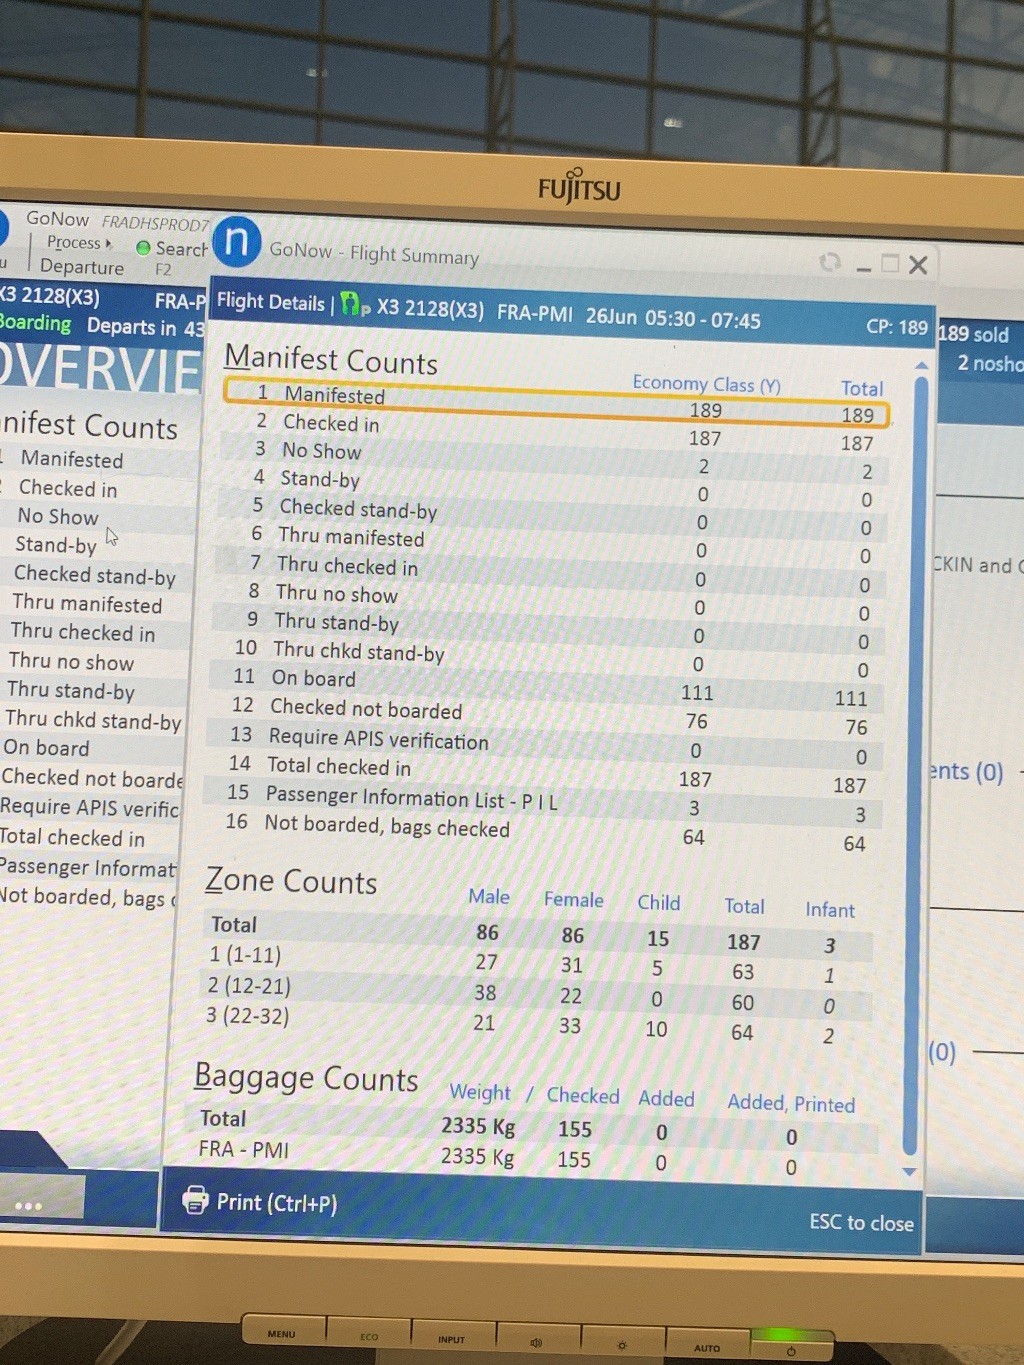The width and height of the screenshot is (1024, 1365).
Task: Click the GoNow 'n' logo icon
Action: pyautogui.click(x=237, y=242)
